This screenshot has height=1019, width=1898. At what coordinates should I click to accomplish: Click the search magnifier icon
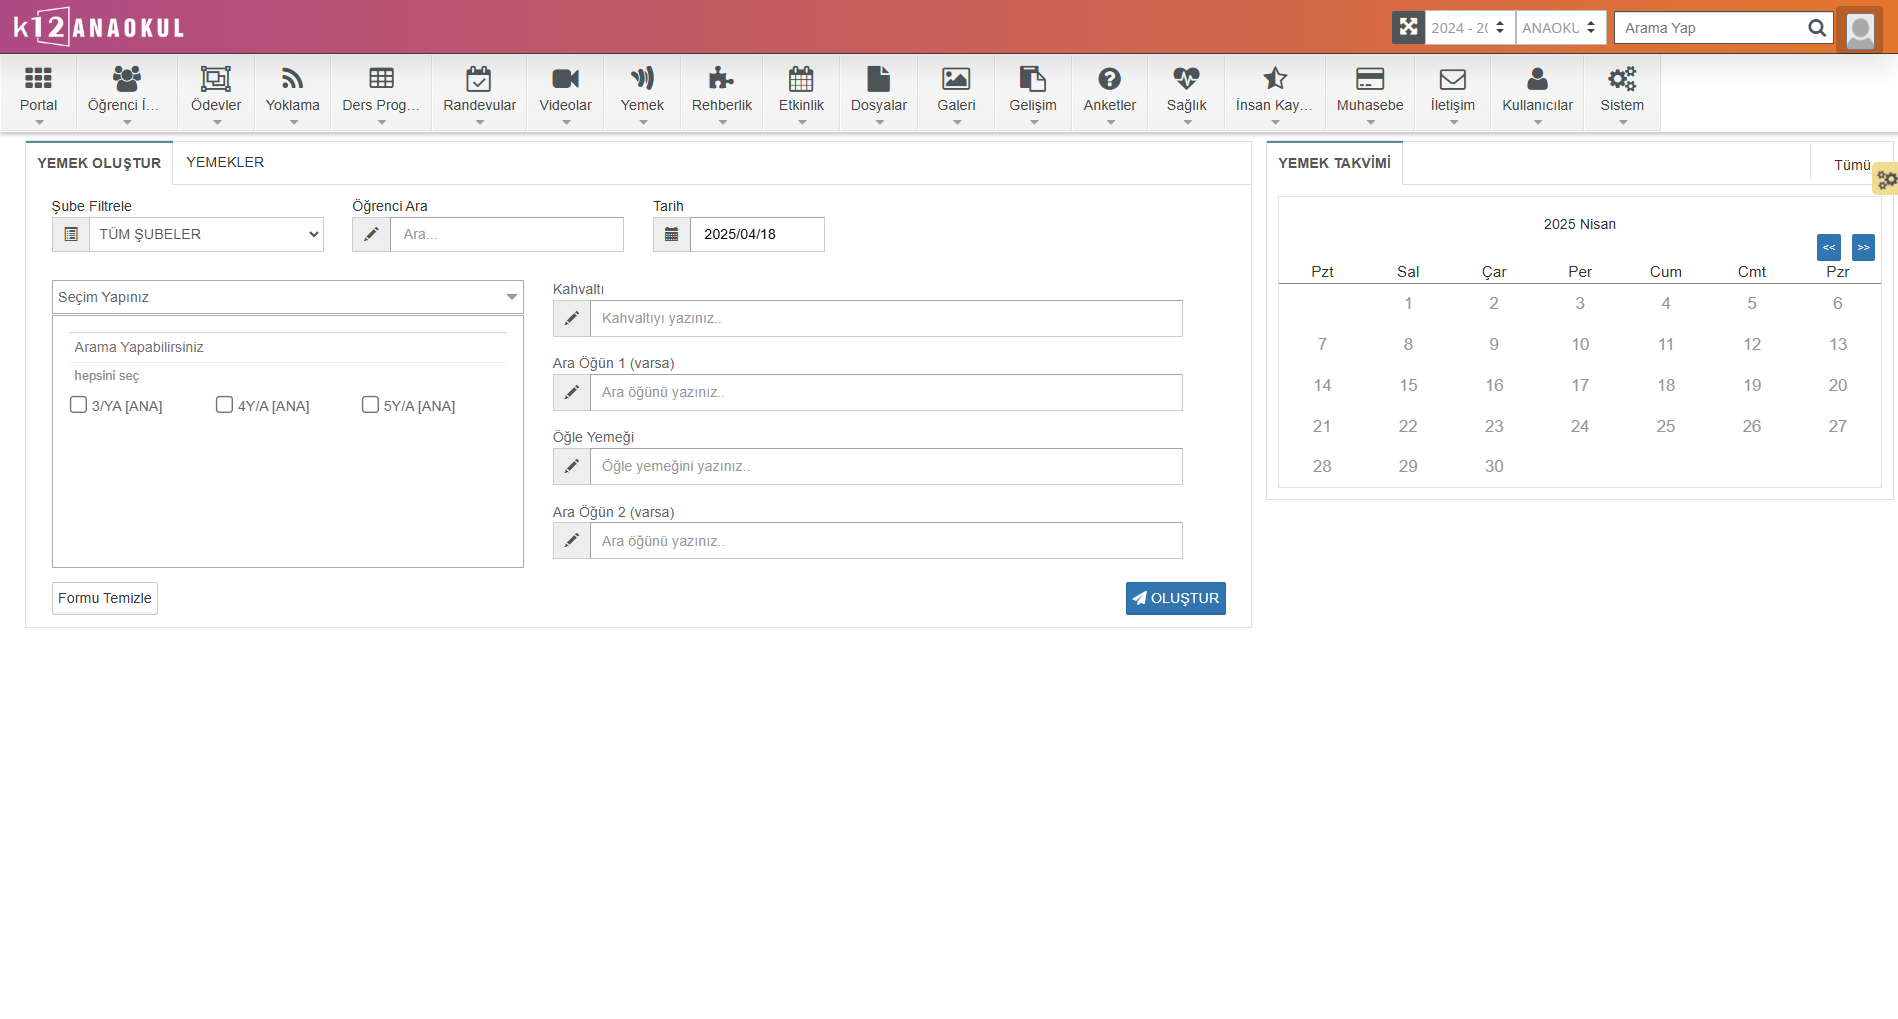[1816, 28]
